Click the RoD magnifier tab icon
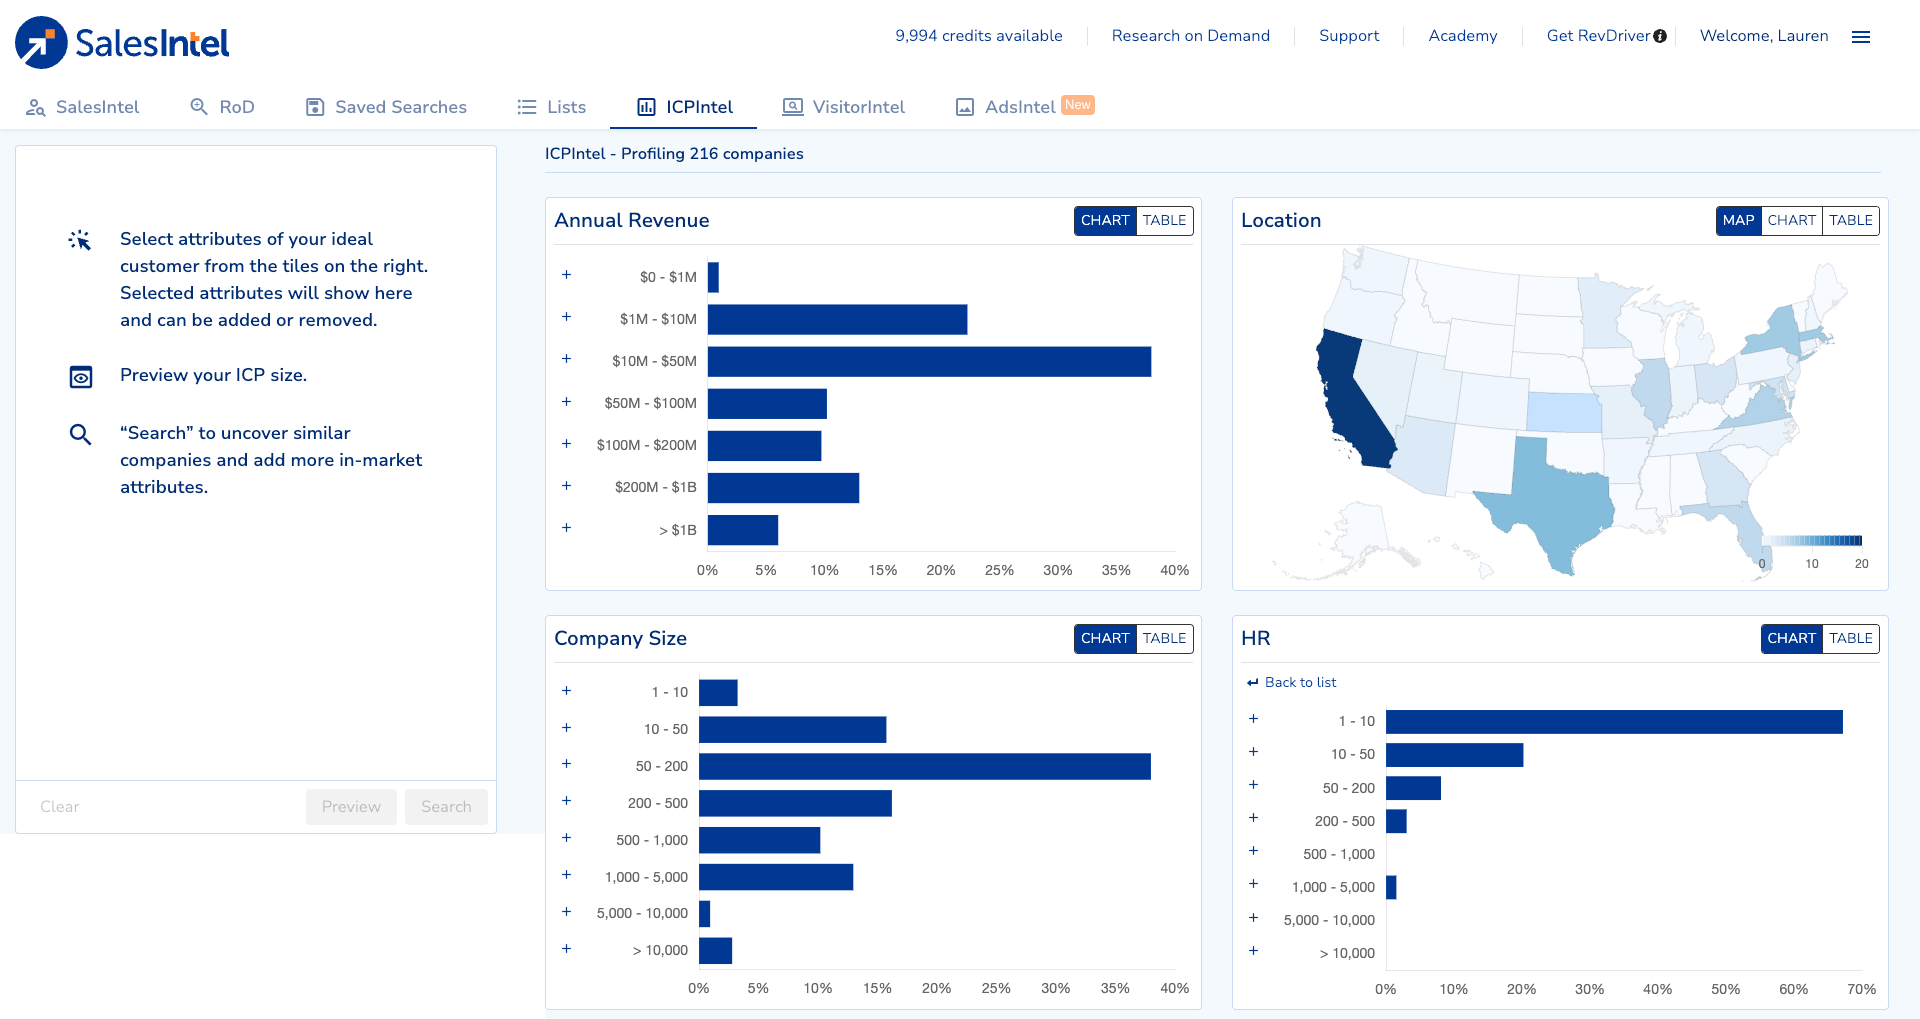1920x1019 pixels. 199,107
